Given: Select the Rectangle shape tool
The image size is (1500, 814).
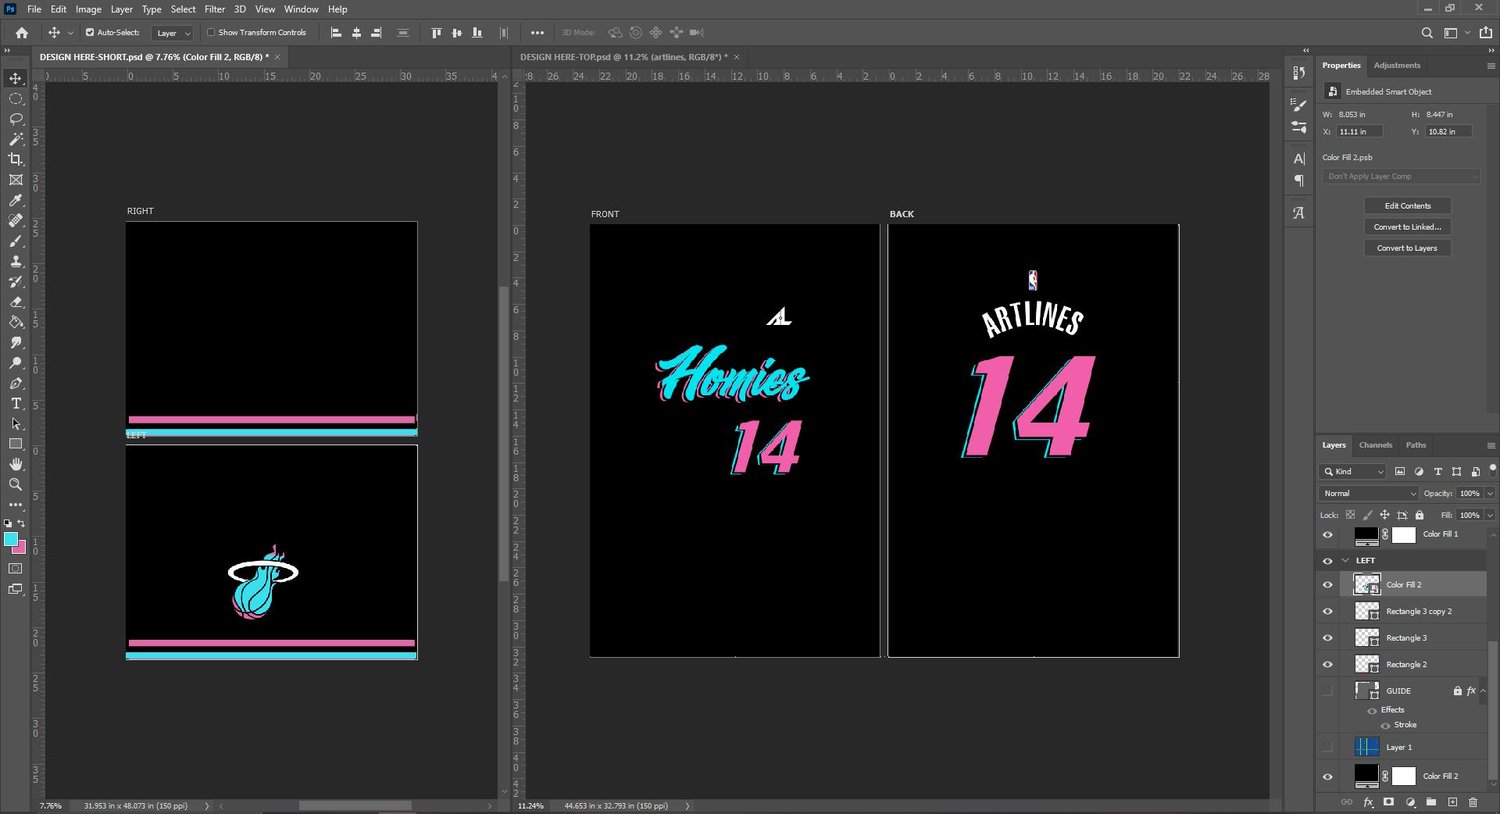Looking at the screenshot, I should [15, 444].
